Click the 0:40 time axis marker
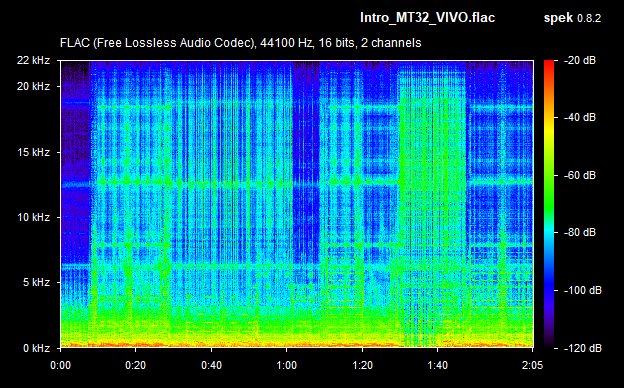Viewport: 624px width, 388px height. tap(211, 365)
